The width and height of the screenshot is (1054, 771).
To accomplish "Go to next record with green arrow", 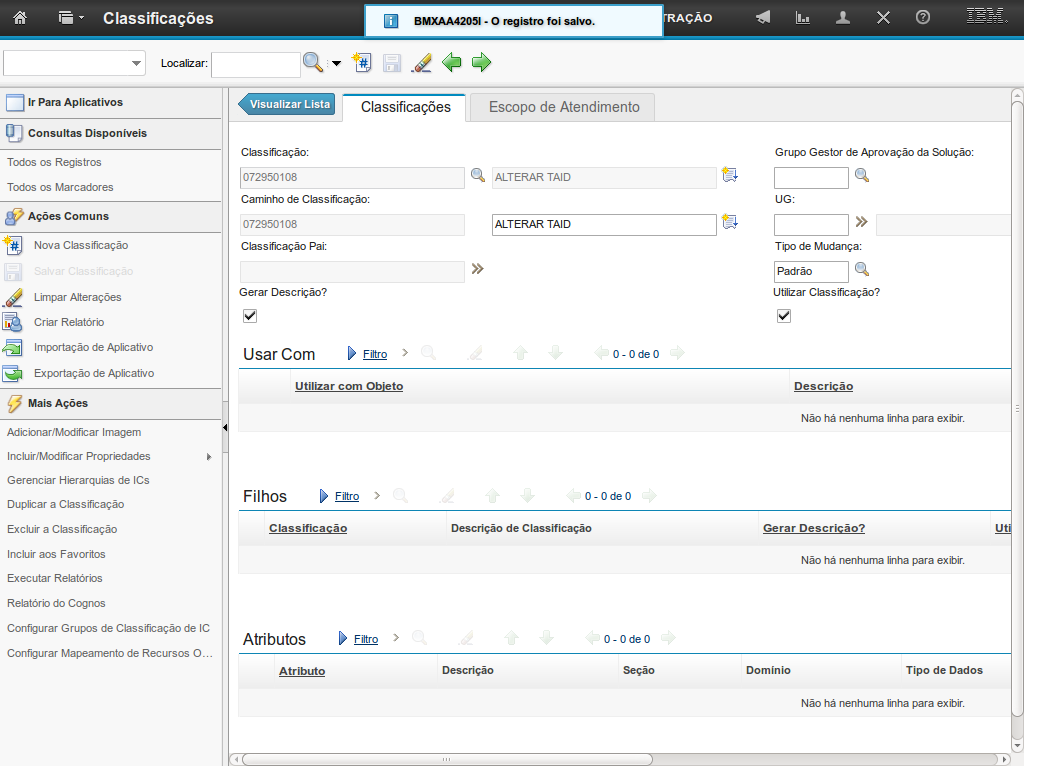I will pyautogui.click(x=481, y=63).
